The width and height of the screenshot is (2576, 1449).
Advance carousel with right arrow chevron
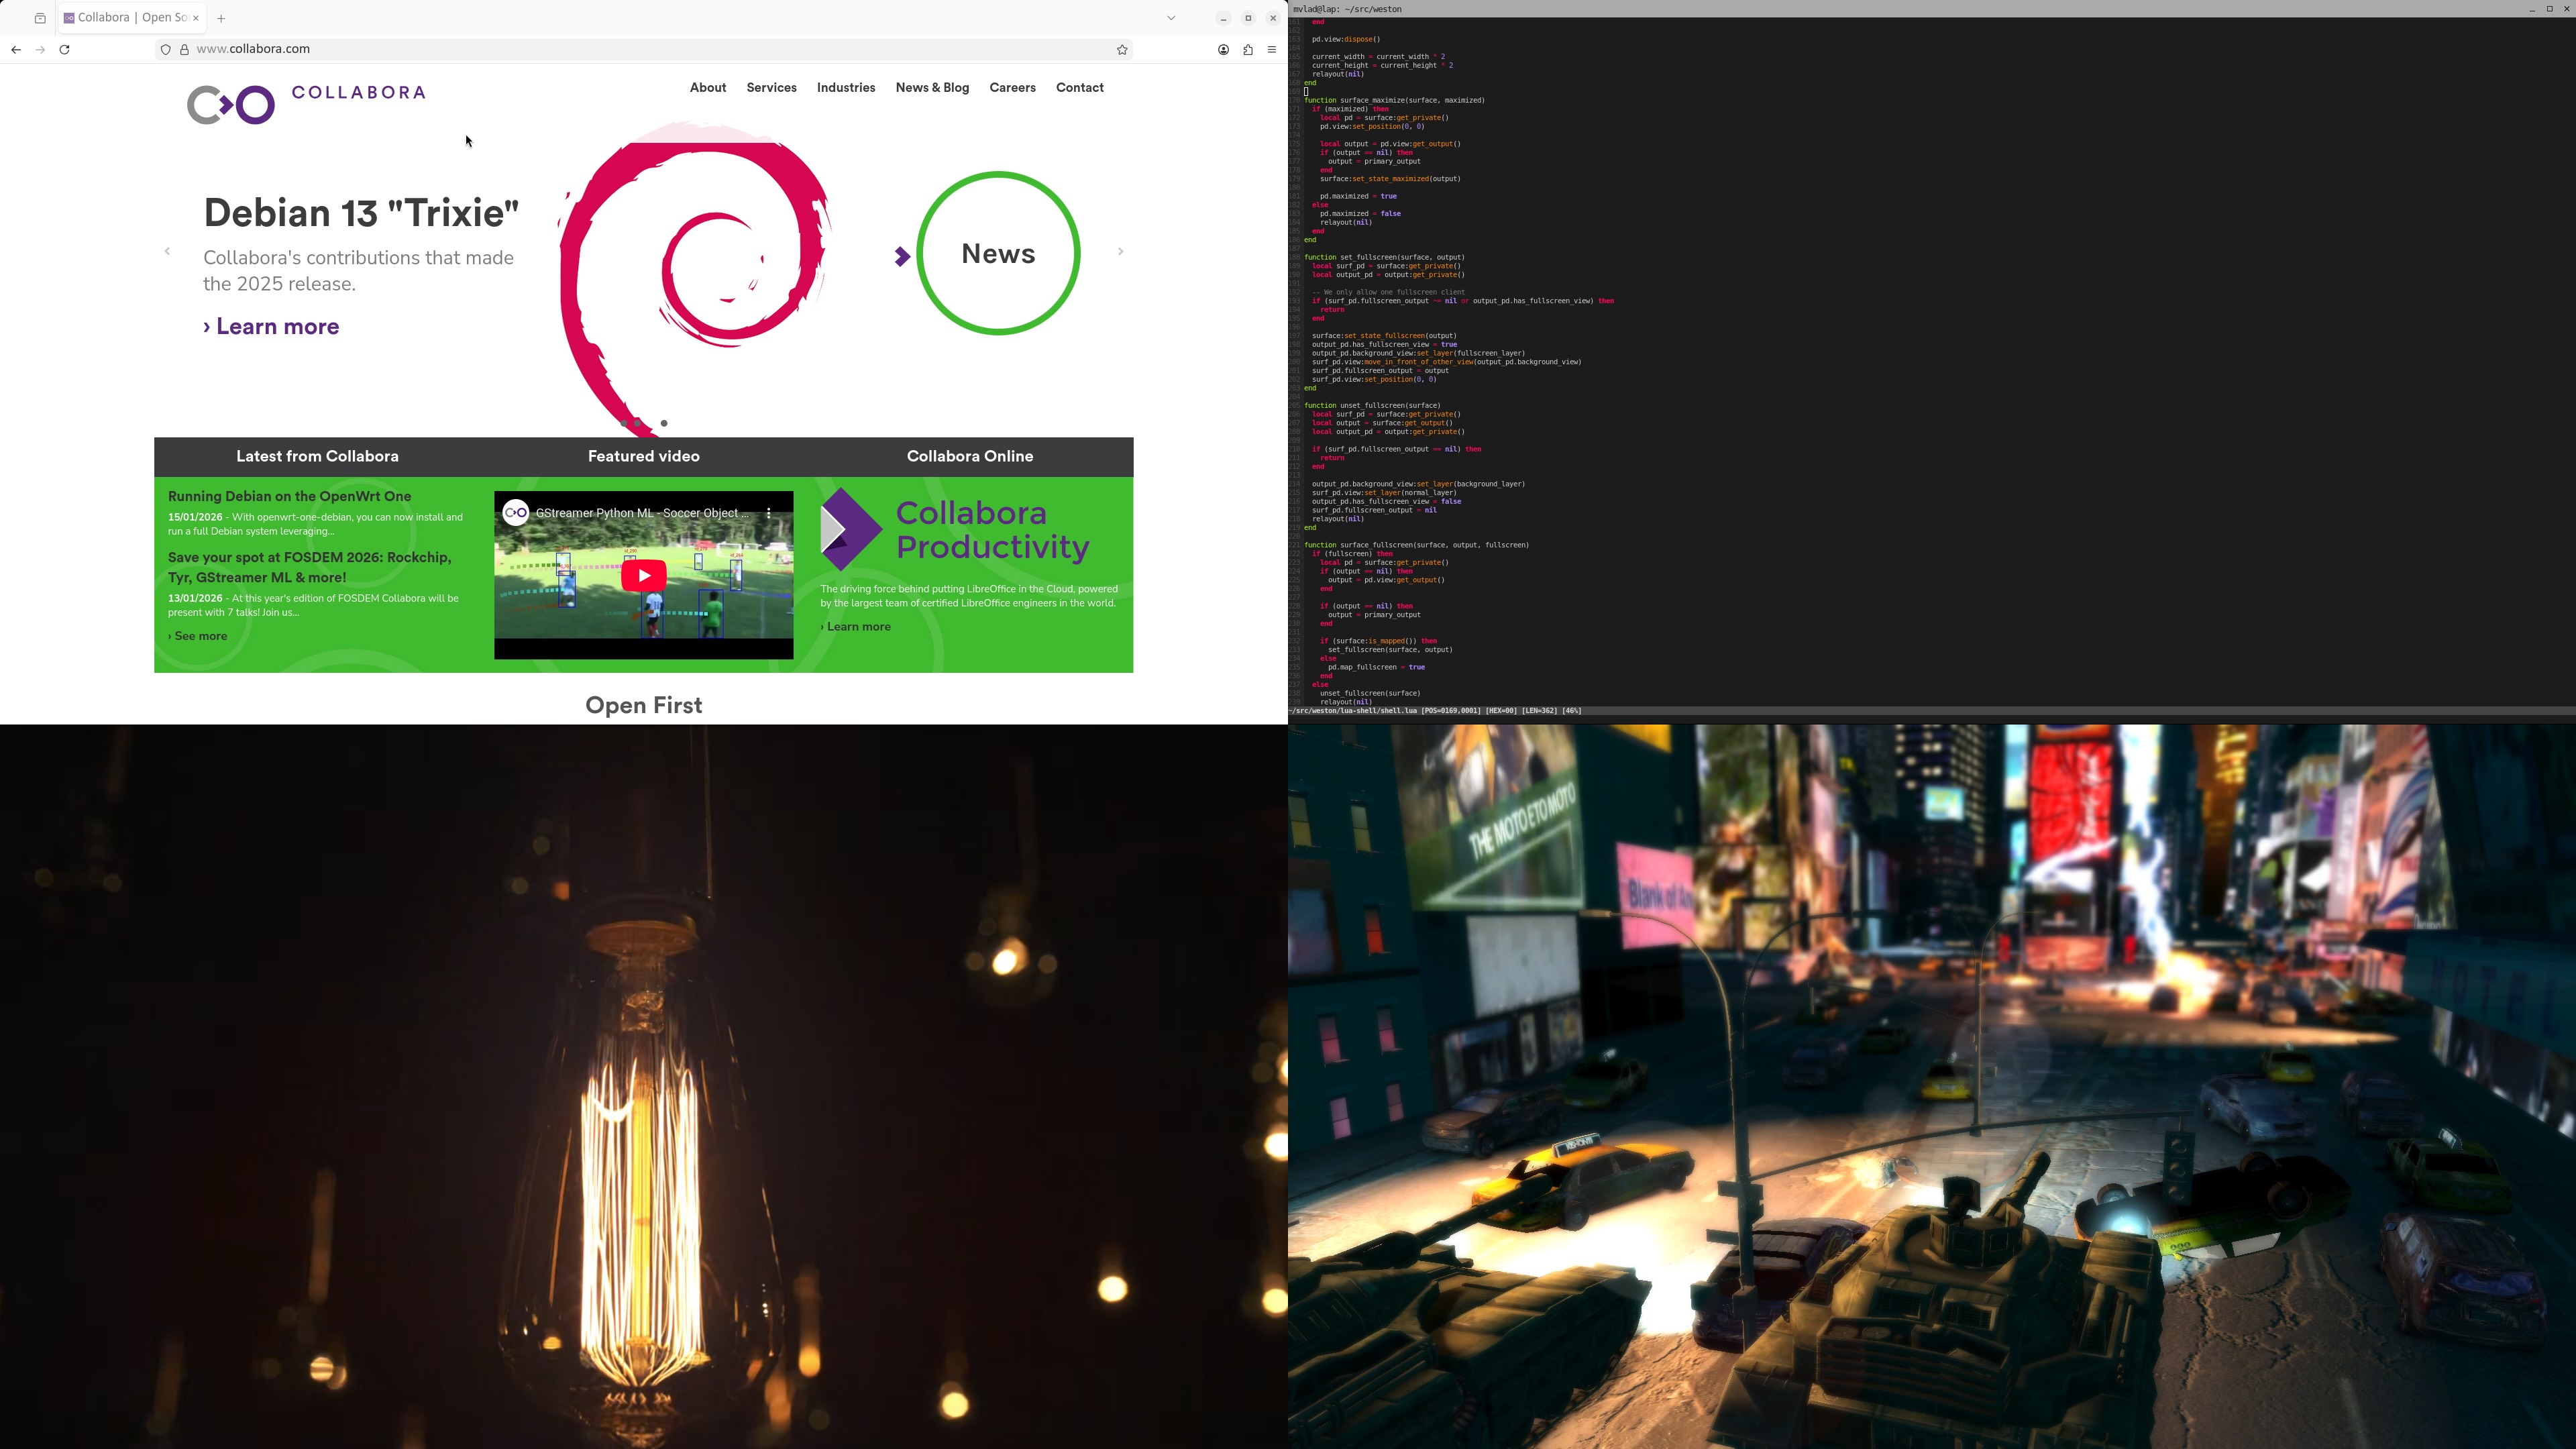coord(1120,251)
